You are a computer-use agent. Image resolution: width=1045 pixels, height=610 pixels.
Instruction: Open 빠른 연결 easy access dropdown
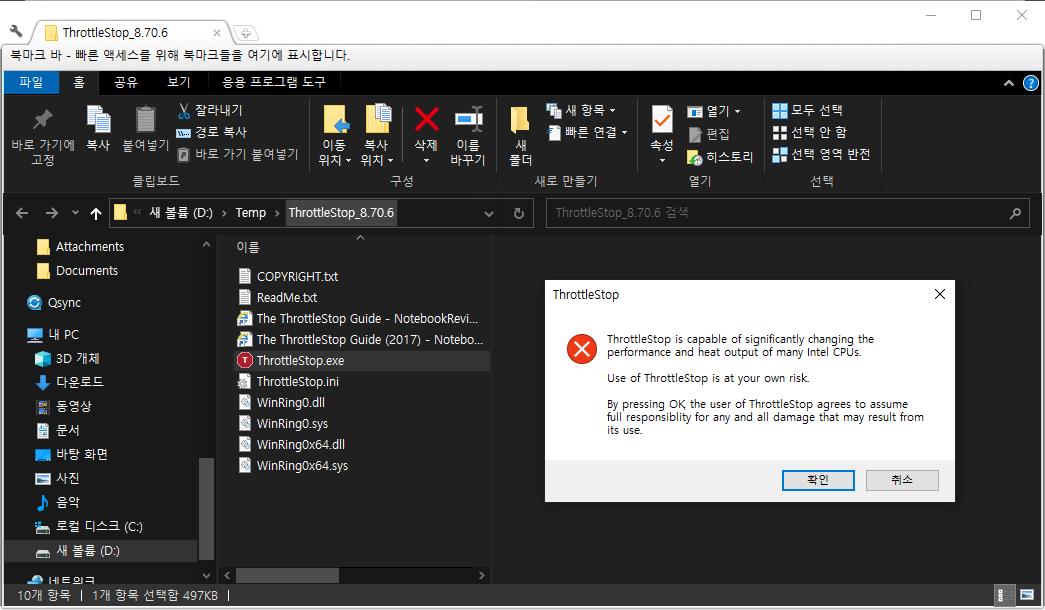[x=587, y=133]
